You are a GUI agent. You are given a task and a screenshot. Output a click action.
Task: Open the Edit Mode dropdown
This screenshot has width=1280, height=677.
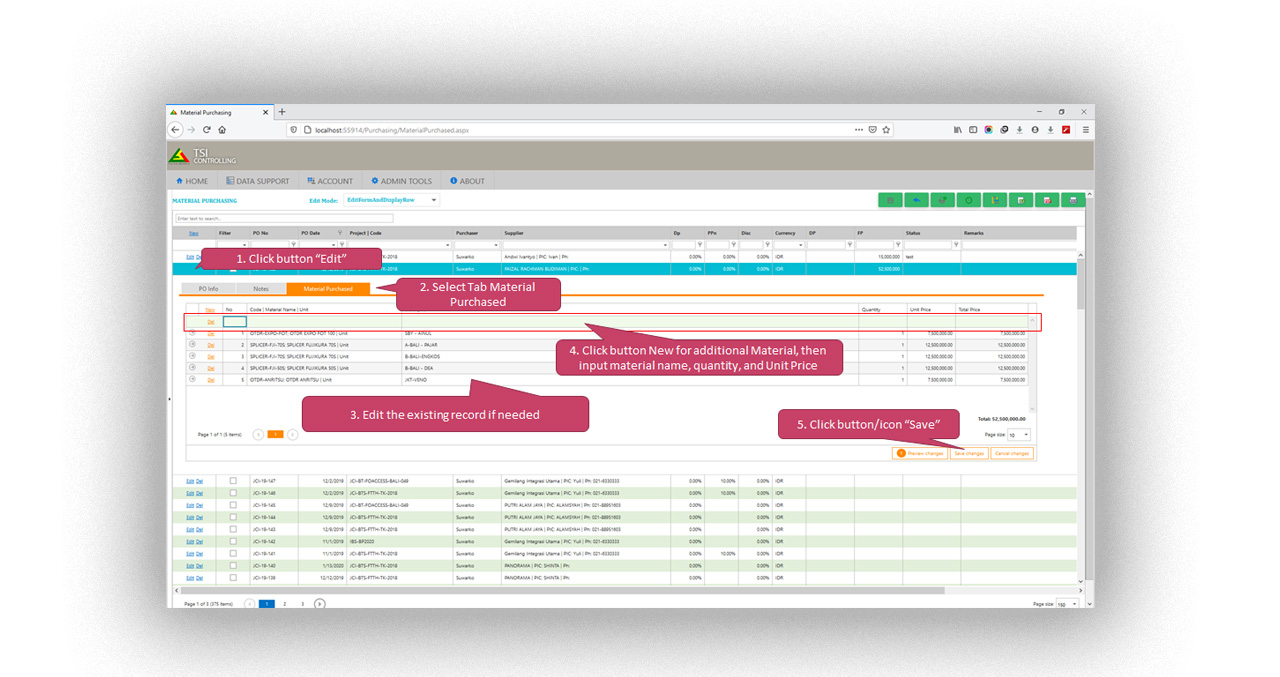click(391, 199)
